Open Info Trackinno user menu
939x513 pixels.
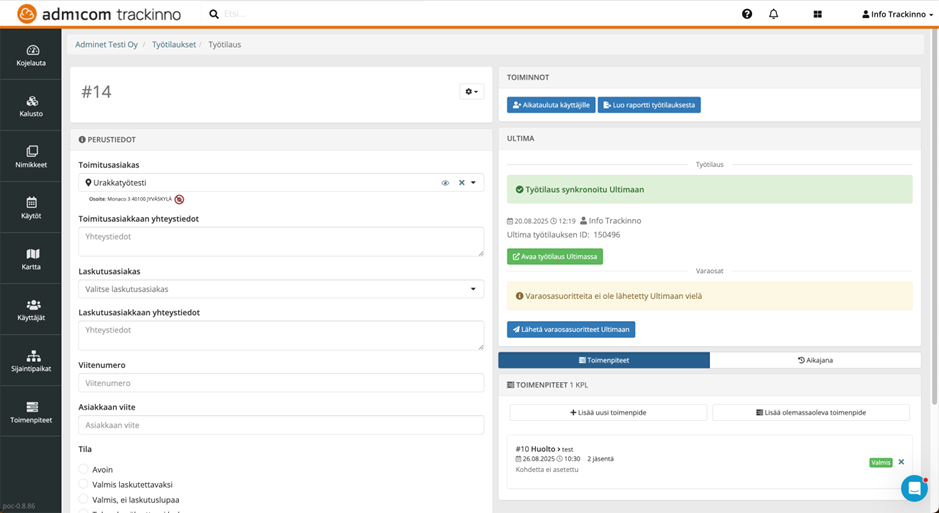[x=895, y=14]
